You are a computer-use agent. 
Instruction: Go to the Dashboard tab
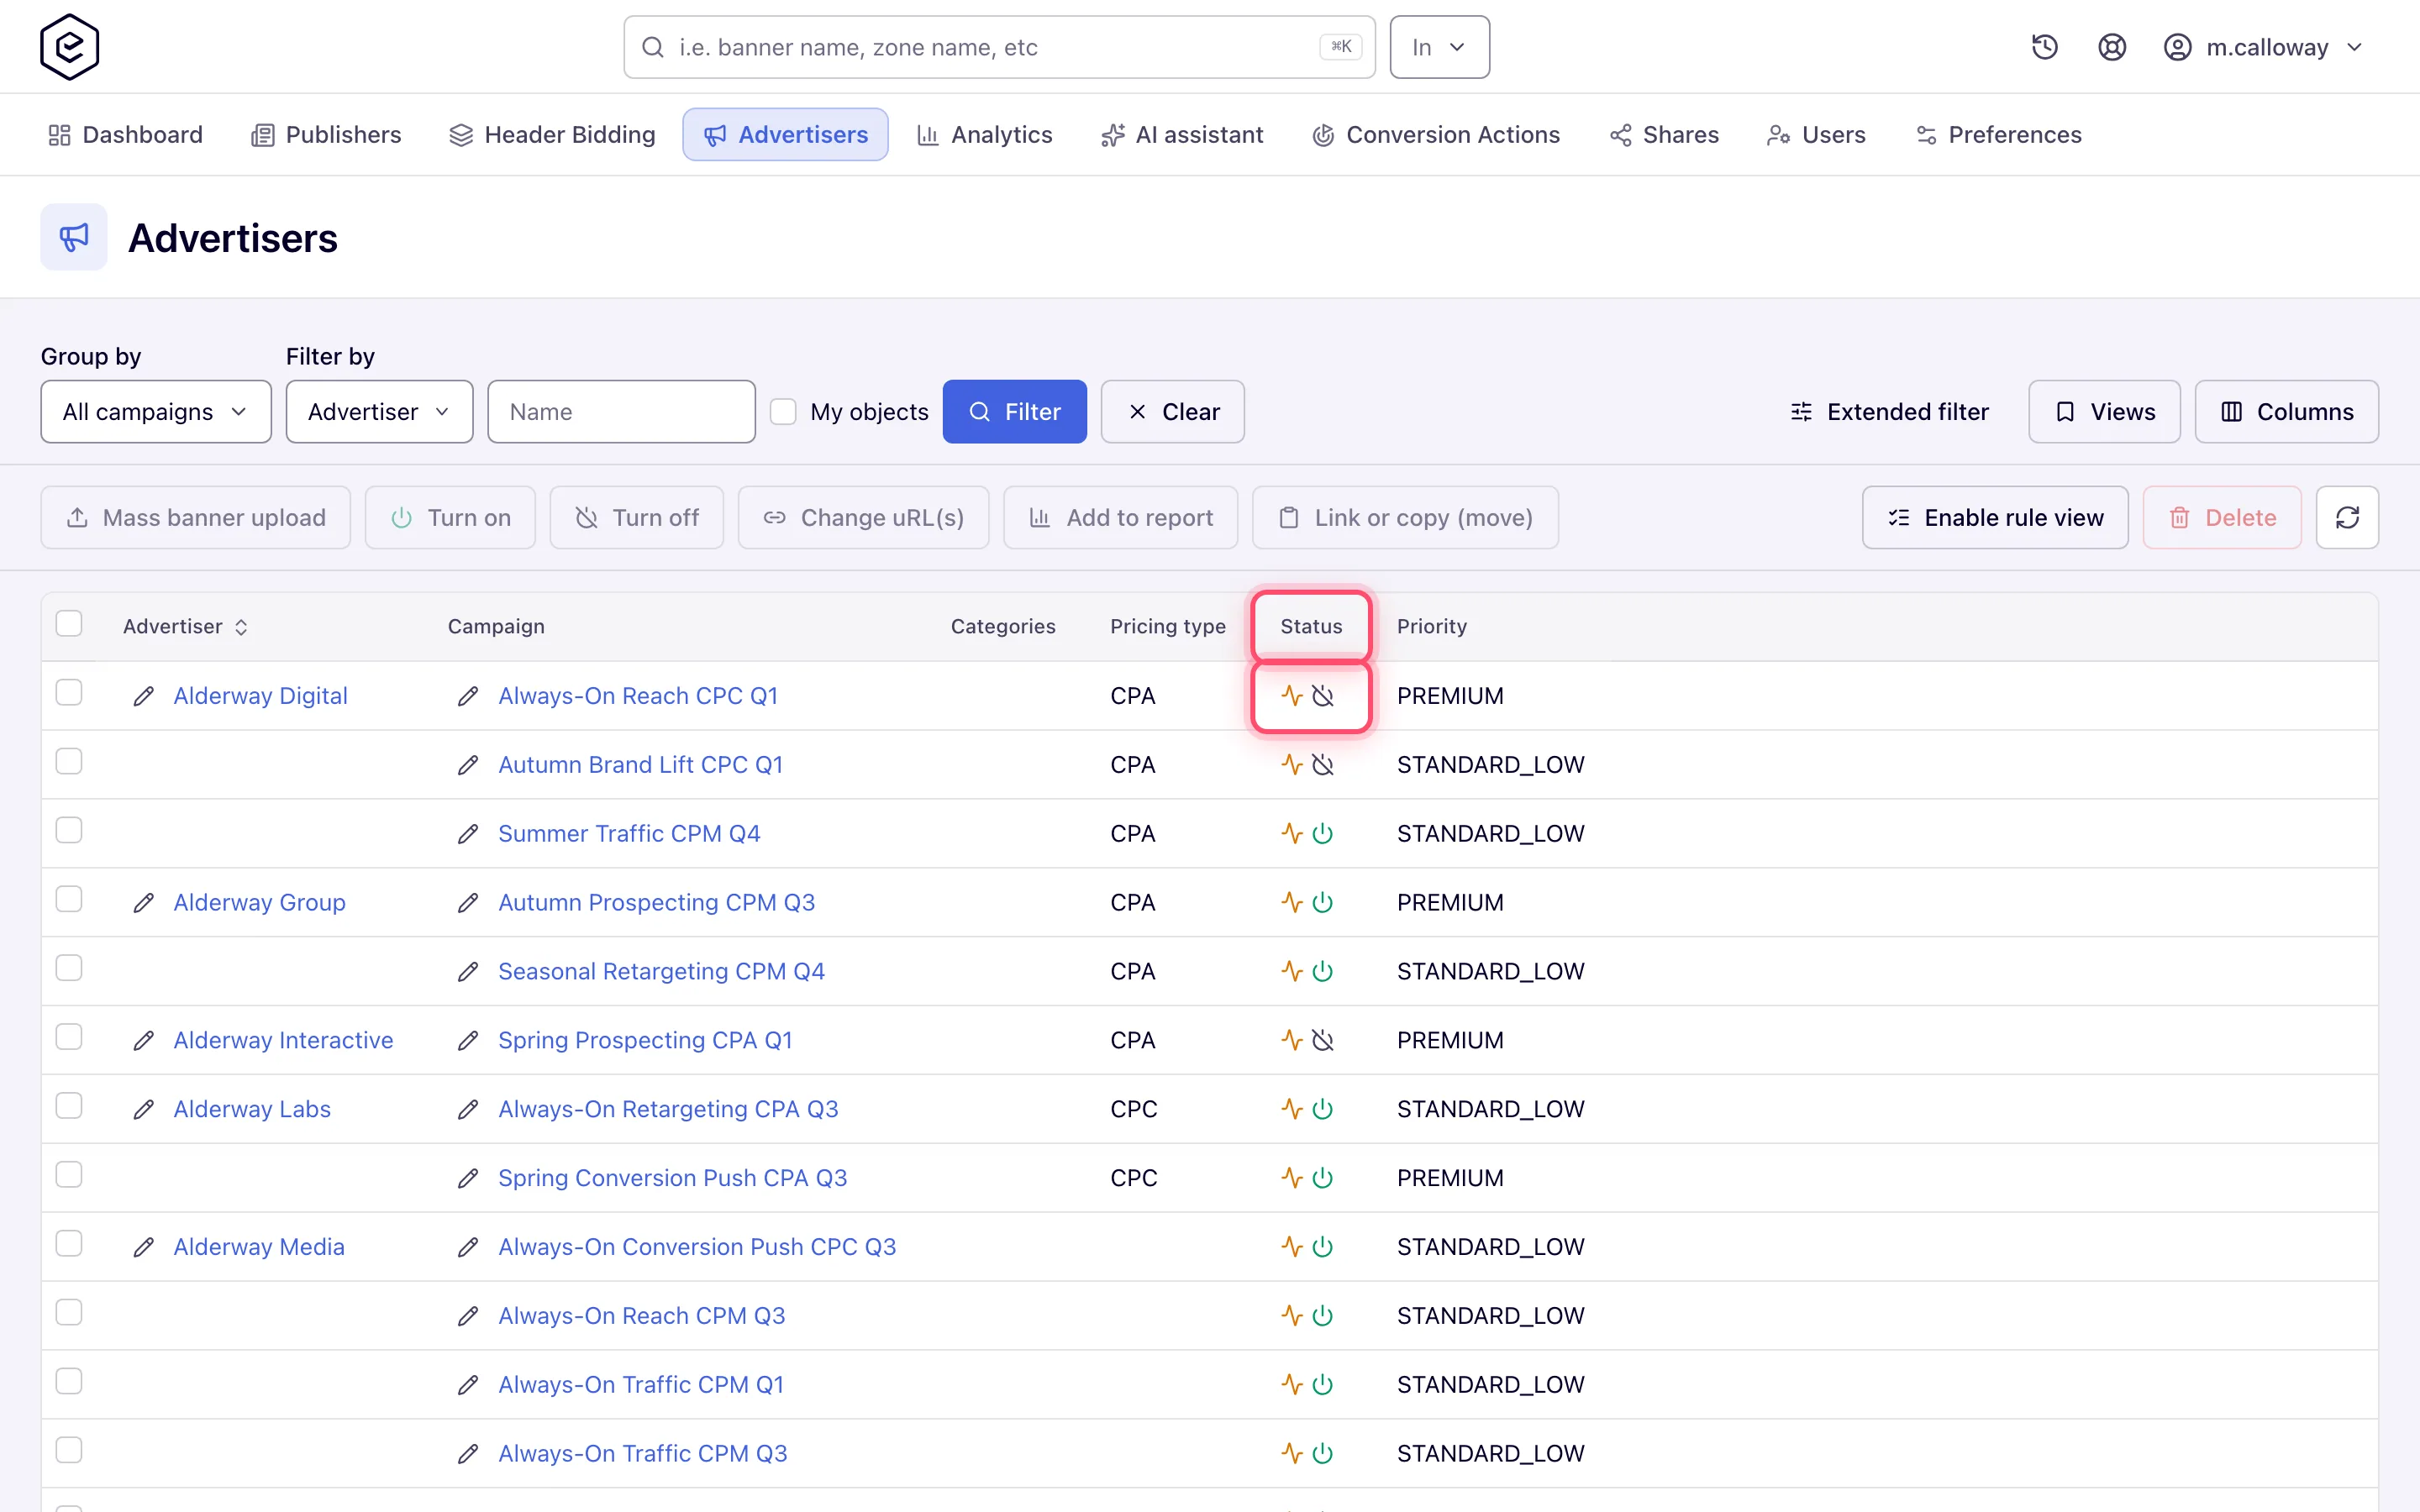coord(125,135)
